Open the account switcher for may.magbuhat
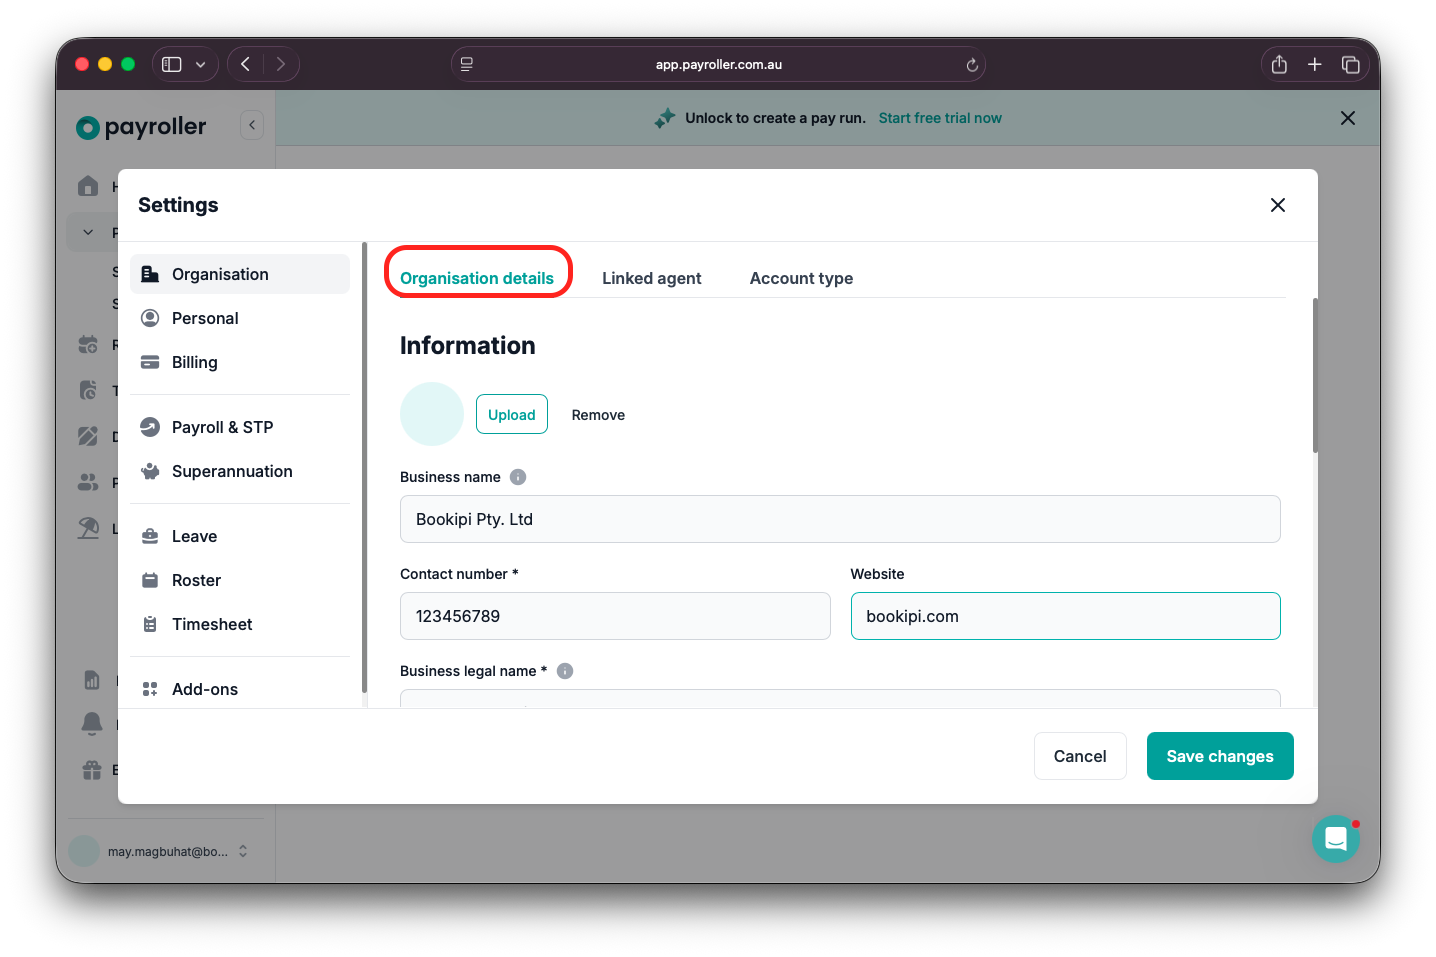This screenshot has width=1436, height=957. coord(160,851)
